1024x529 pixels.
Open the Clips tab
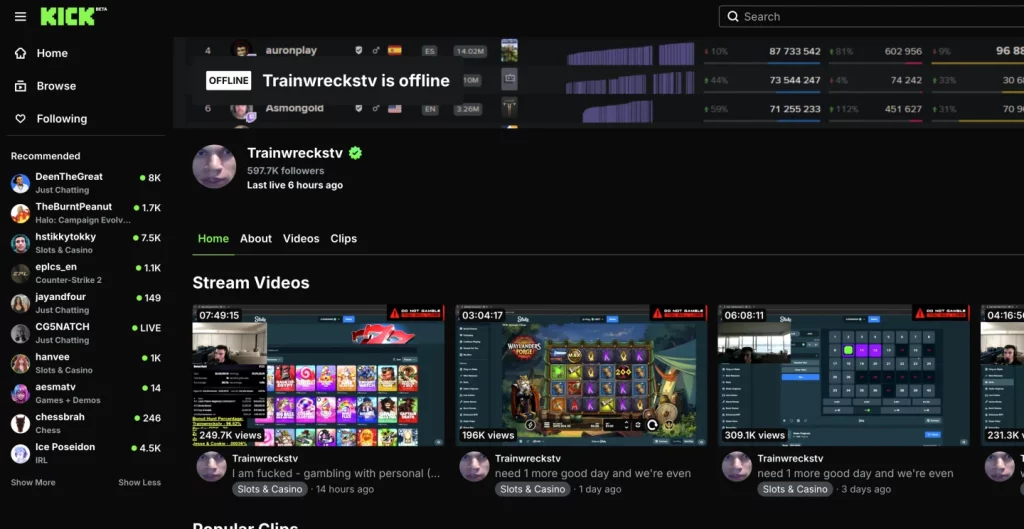coord(344,238)
